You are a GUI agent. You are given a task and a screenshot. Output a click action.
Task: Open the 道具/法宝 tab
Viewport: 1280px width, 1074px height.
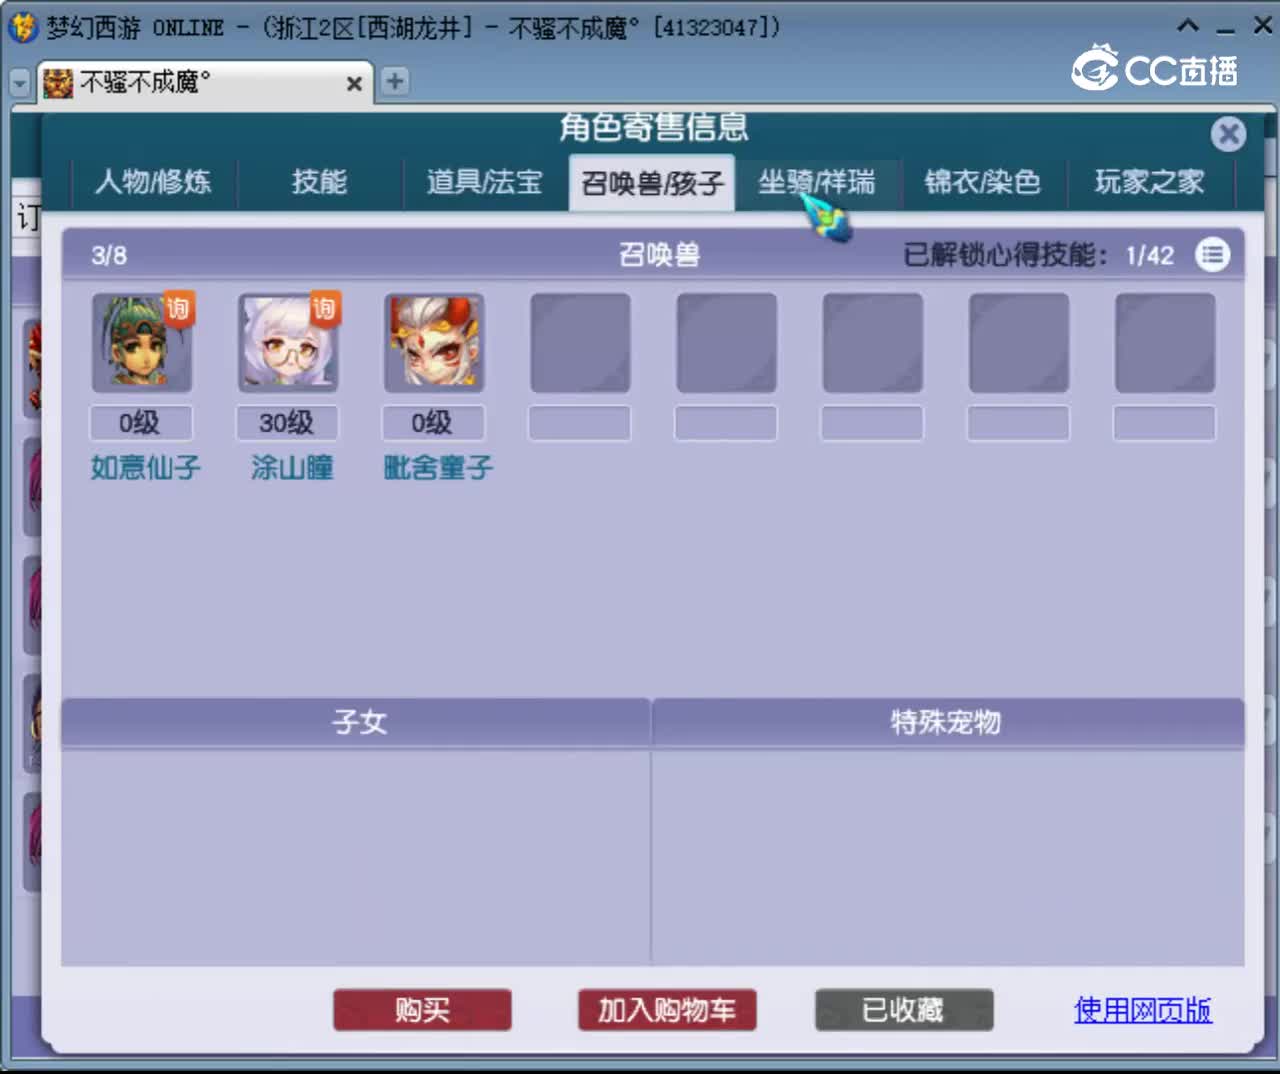(485, 182)
